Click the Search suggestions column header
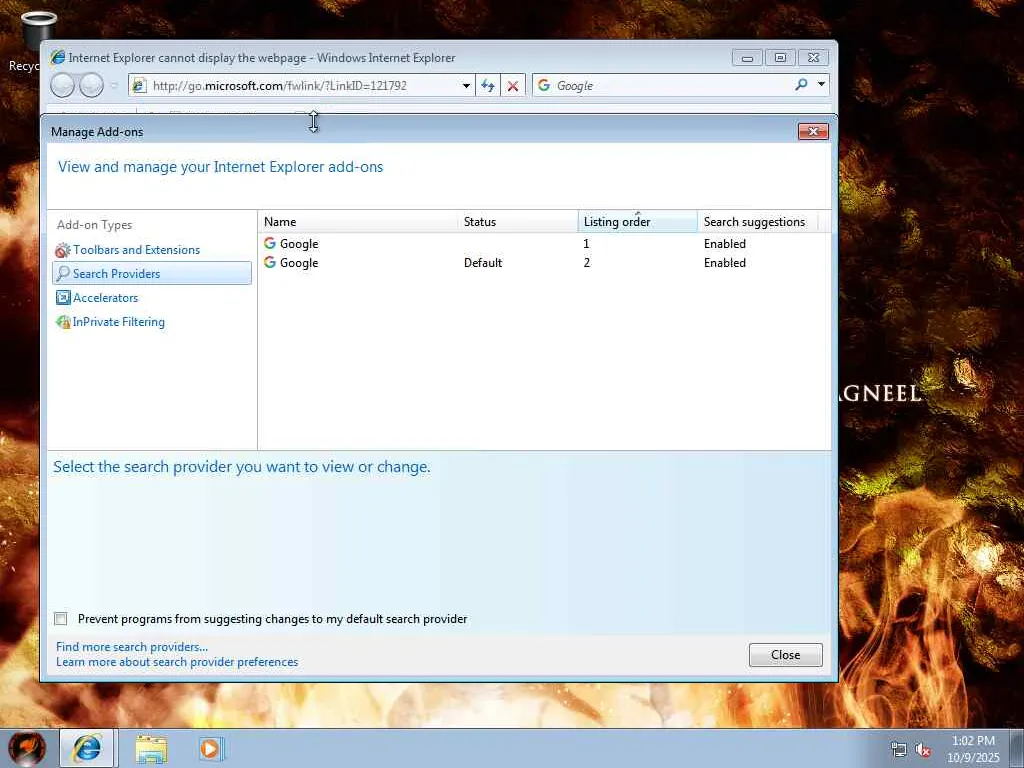The height and width of the screenshot is (768, 1024). pyautogui.click(x=758, y=221)
